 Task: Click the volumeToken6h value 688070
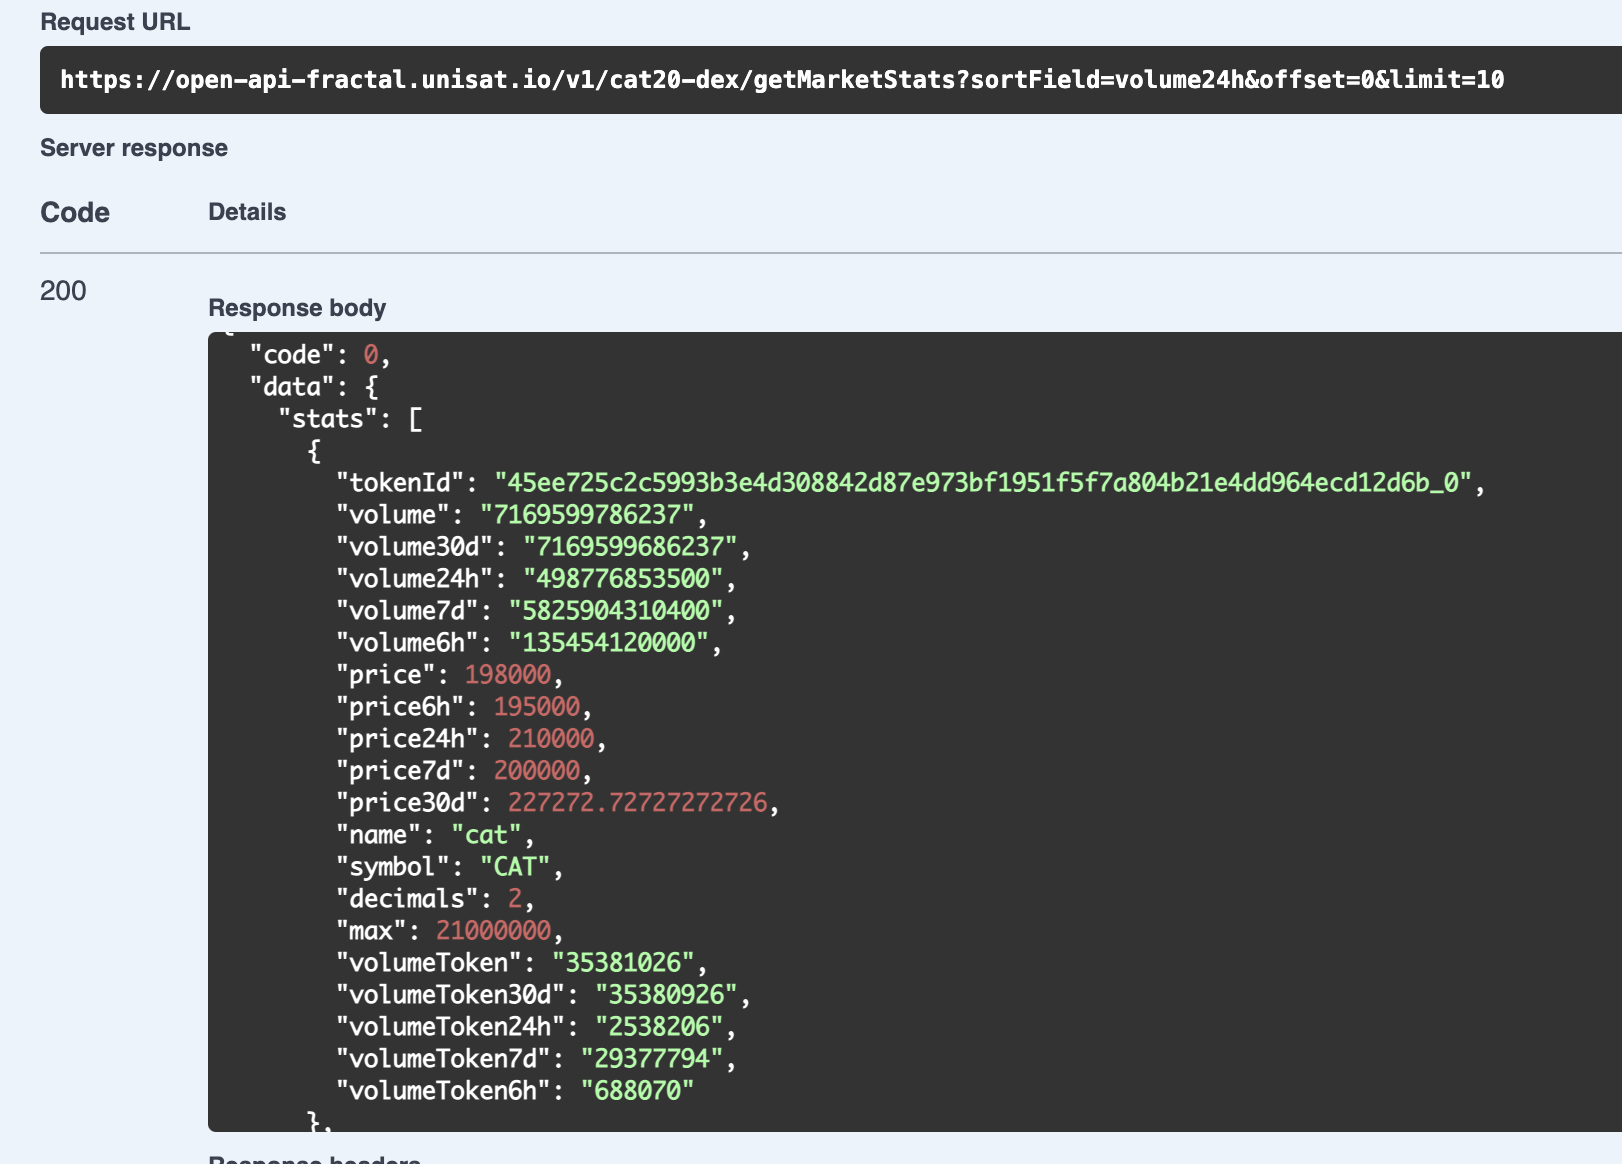click(637, 1091)
